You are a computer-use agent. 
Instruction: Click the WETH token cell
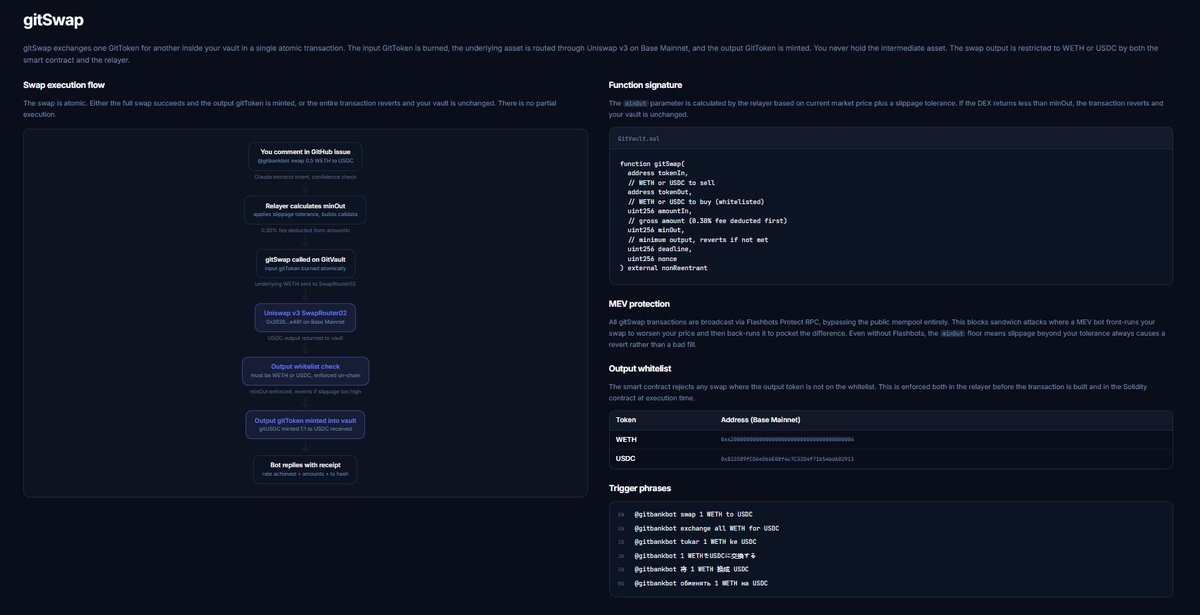click(x=626, y=439)
